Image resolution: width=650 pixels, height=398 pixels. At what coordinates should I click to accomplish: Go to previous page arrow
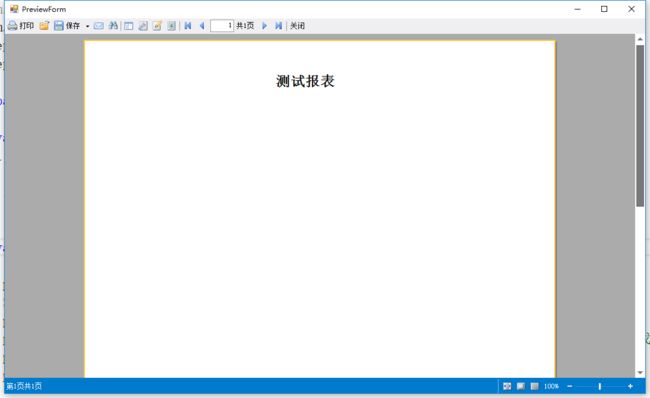pos(202,26)
